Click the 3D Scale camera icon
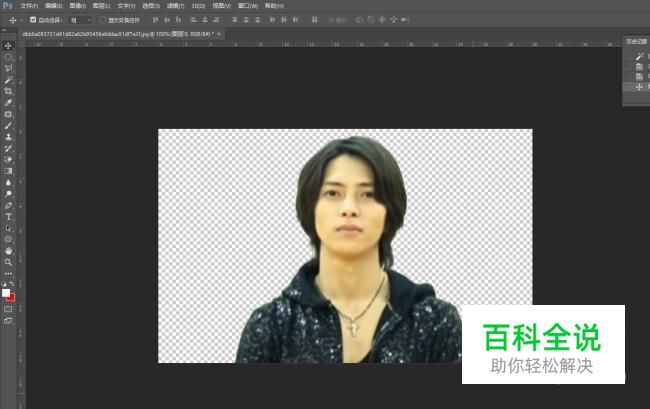 click(405, 19)
